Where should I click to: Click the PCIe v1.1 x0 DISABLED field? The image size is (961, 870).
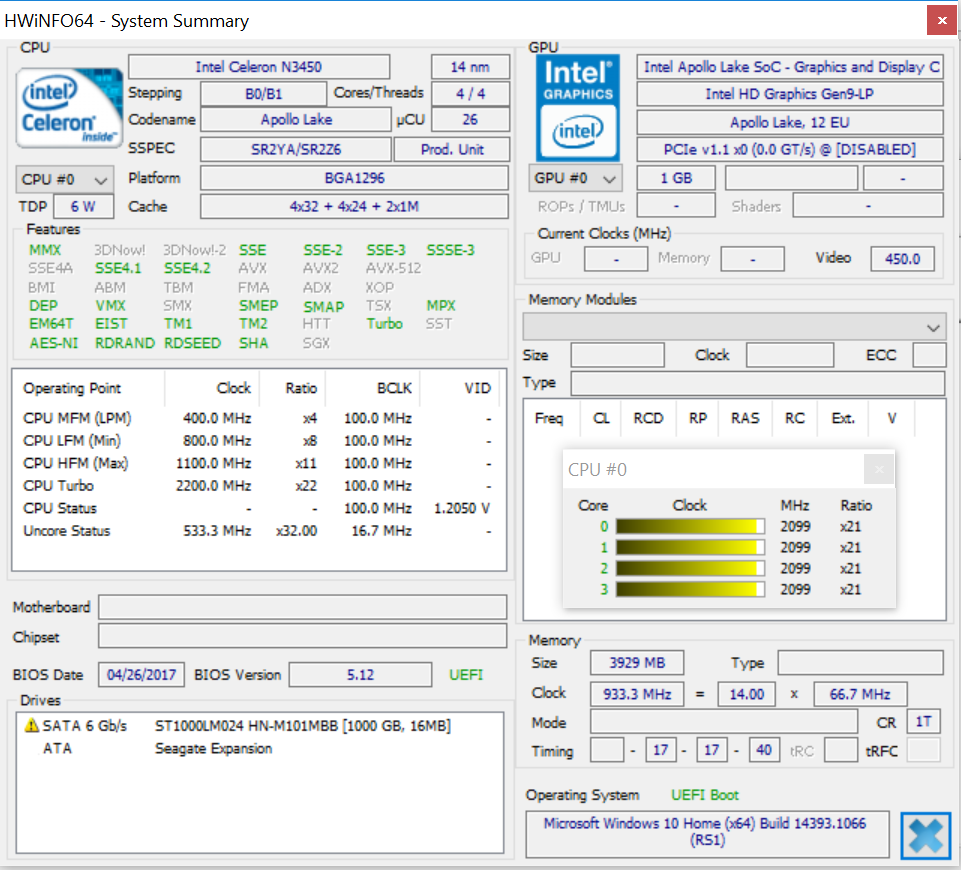click(790, 149)
